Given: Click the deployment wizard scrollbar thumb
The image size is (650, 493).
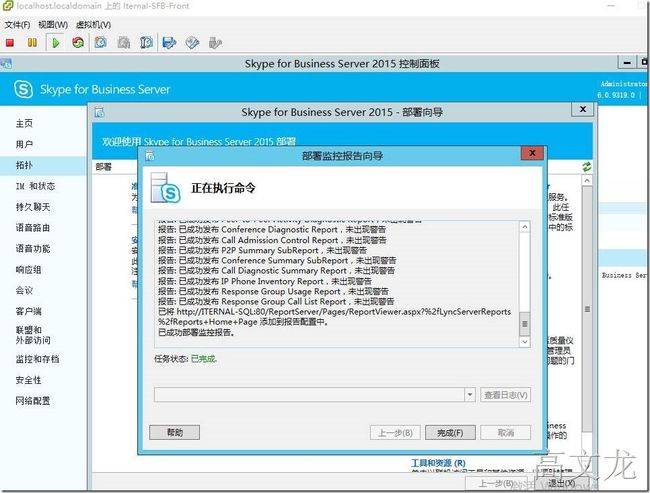Looking at the screenshot, I should (587, 309).
